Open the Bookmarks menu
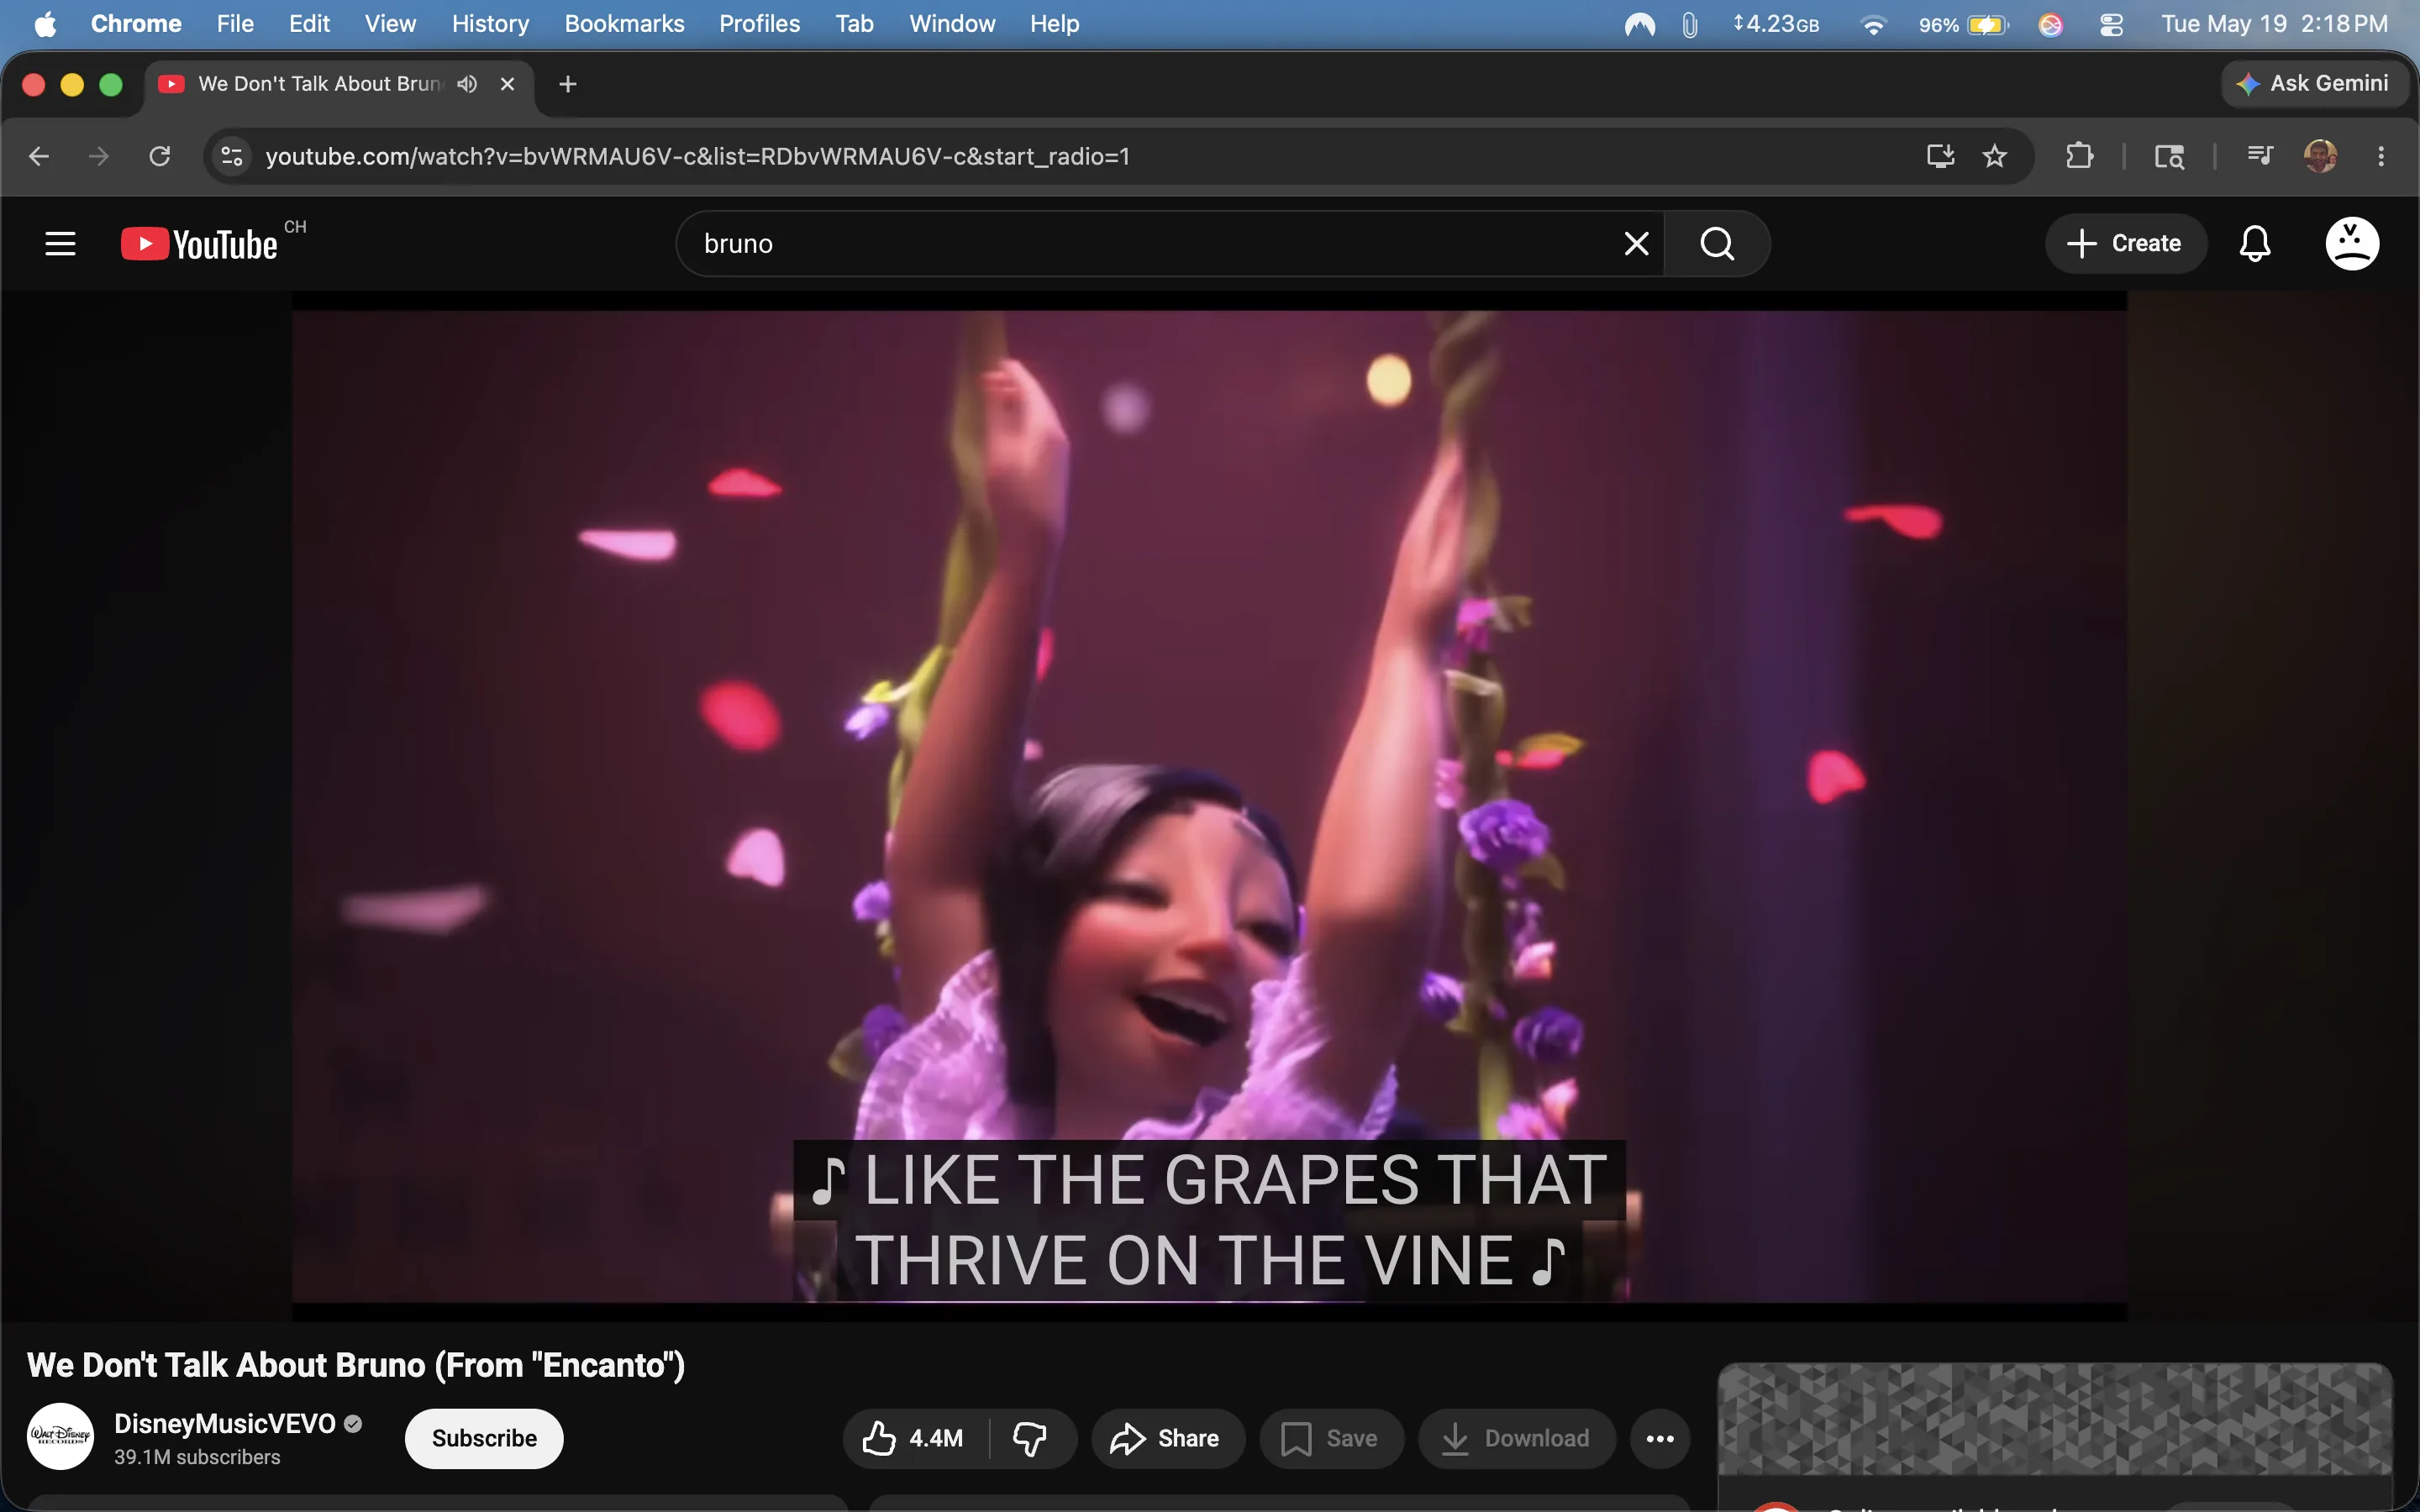Viewport: 2420px width, 1512px height. 624,24
